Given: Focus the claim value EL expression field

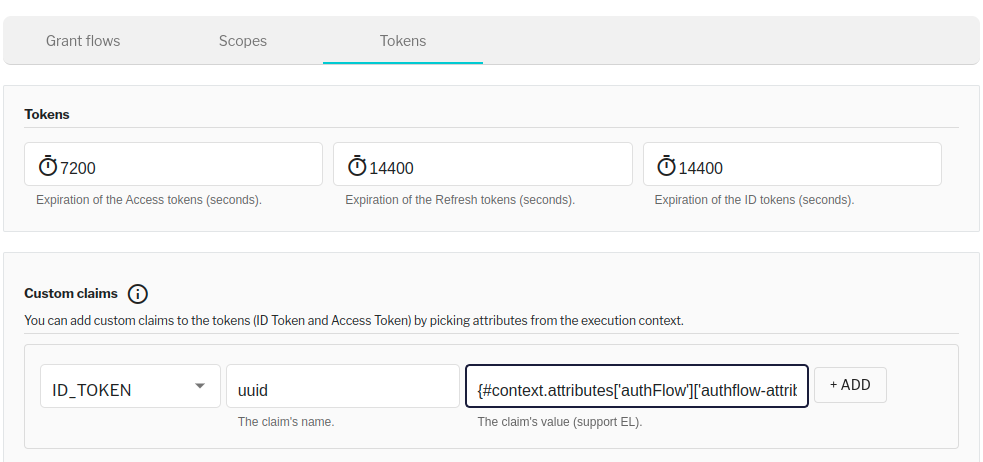Looking at the screenshot, I should (x=637, y=390).
